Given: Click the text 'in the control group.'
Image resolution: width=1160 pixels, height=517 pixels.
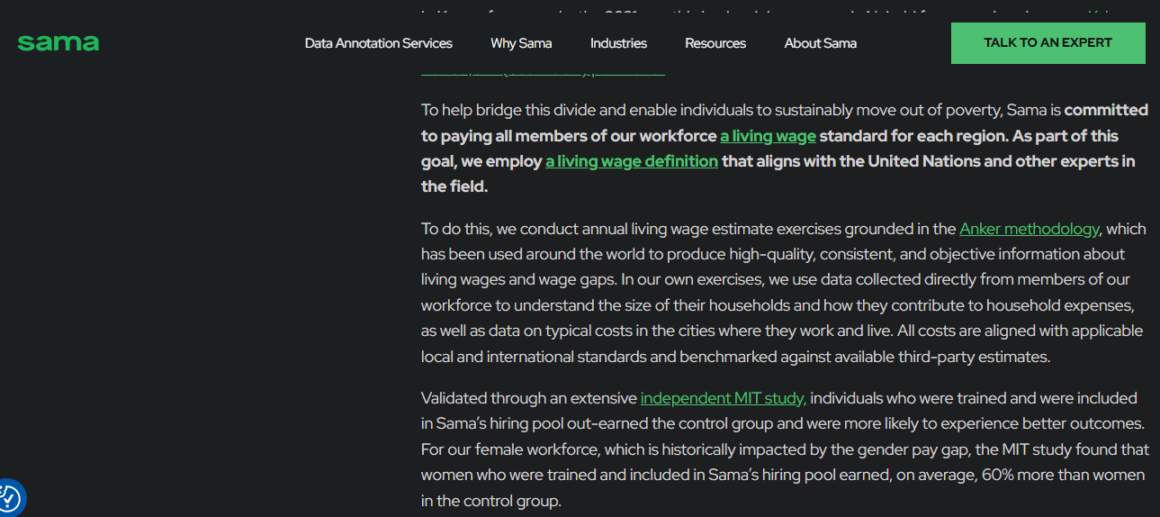Looking at the screenshot, I should (x=491, y=500).
